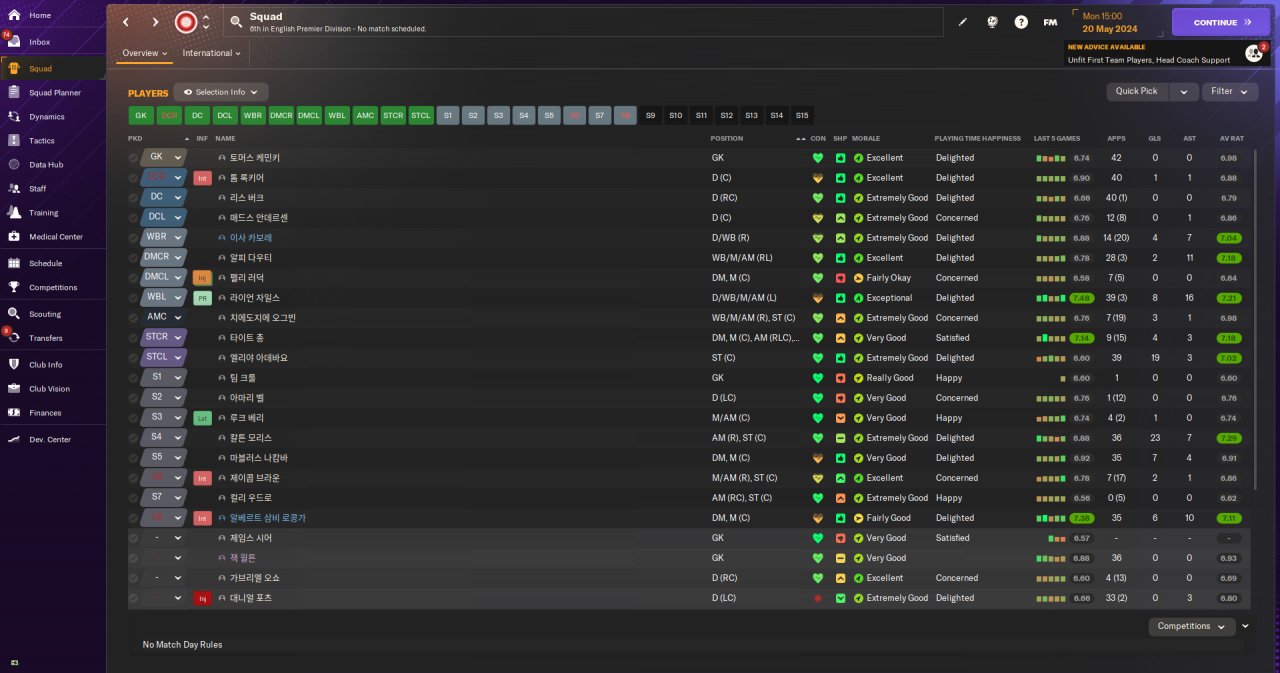This screenshot has height=673, width=1280.
Task: Go back with the left arrow
Action: click(126, 22)
